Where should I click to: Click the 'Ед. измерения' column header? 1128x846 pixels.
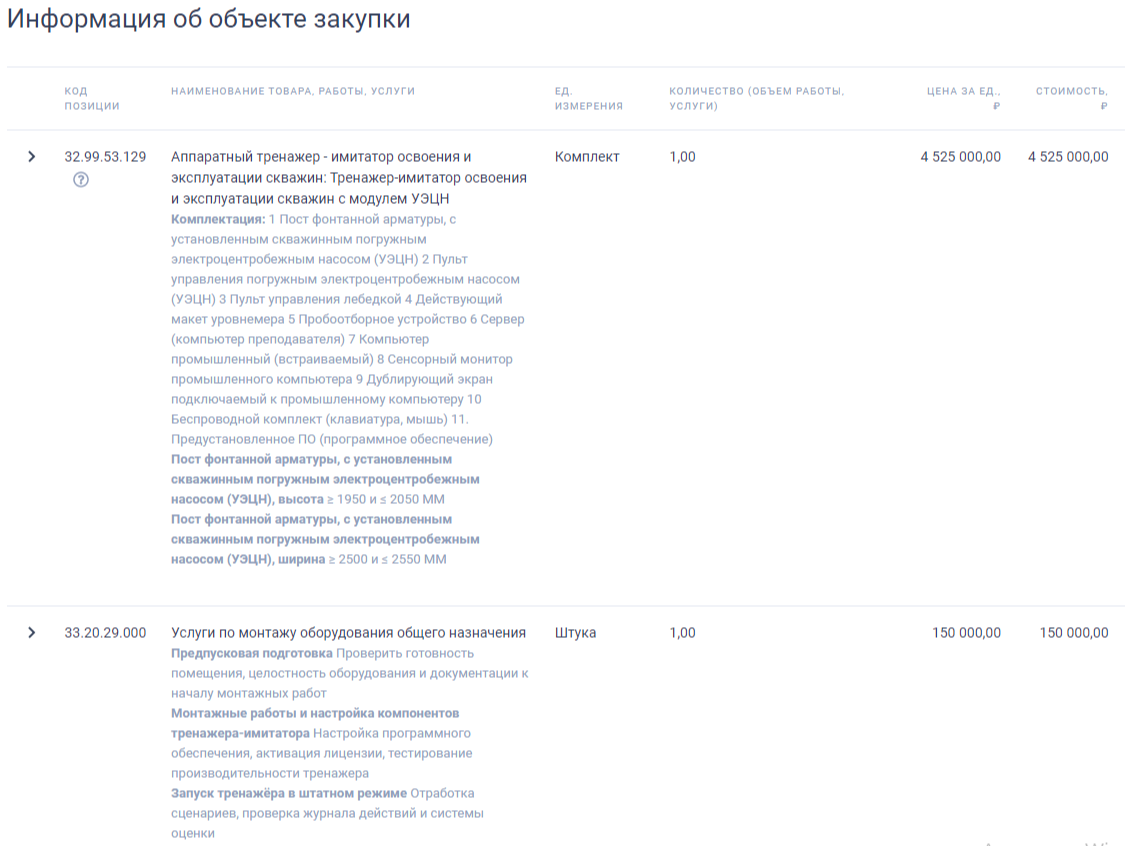tap(588, 99)
